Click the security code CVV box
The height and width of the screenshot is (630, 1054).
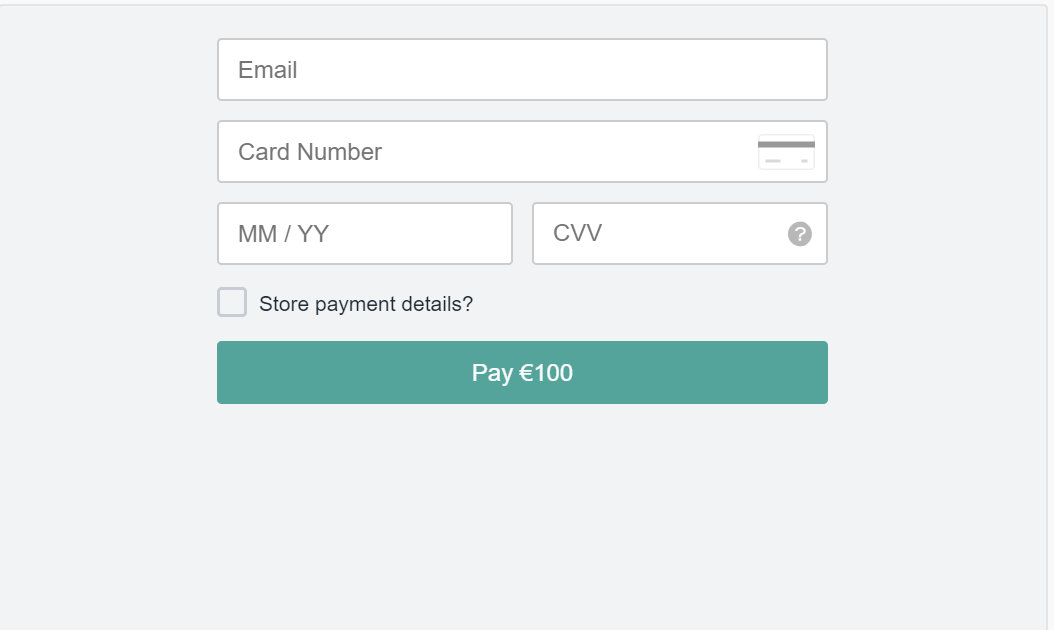point(660,234)
